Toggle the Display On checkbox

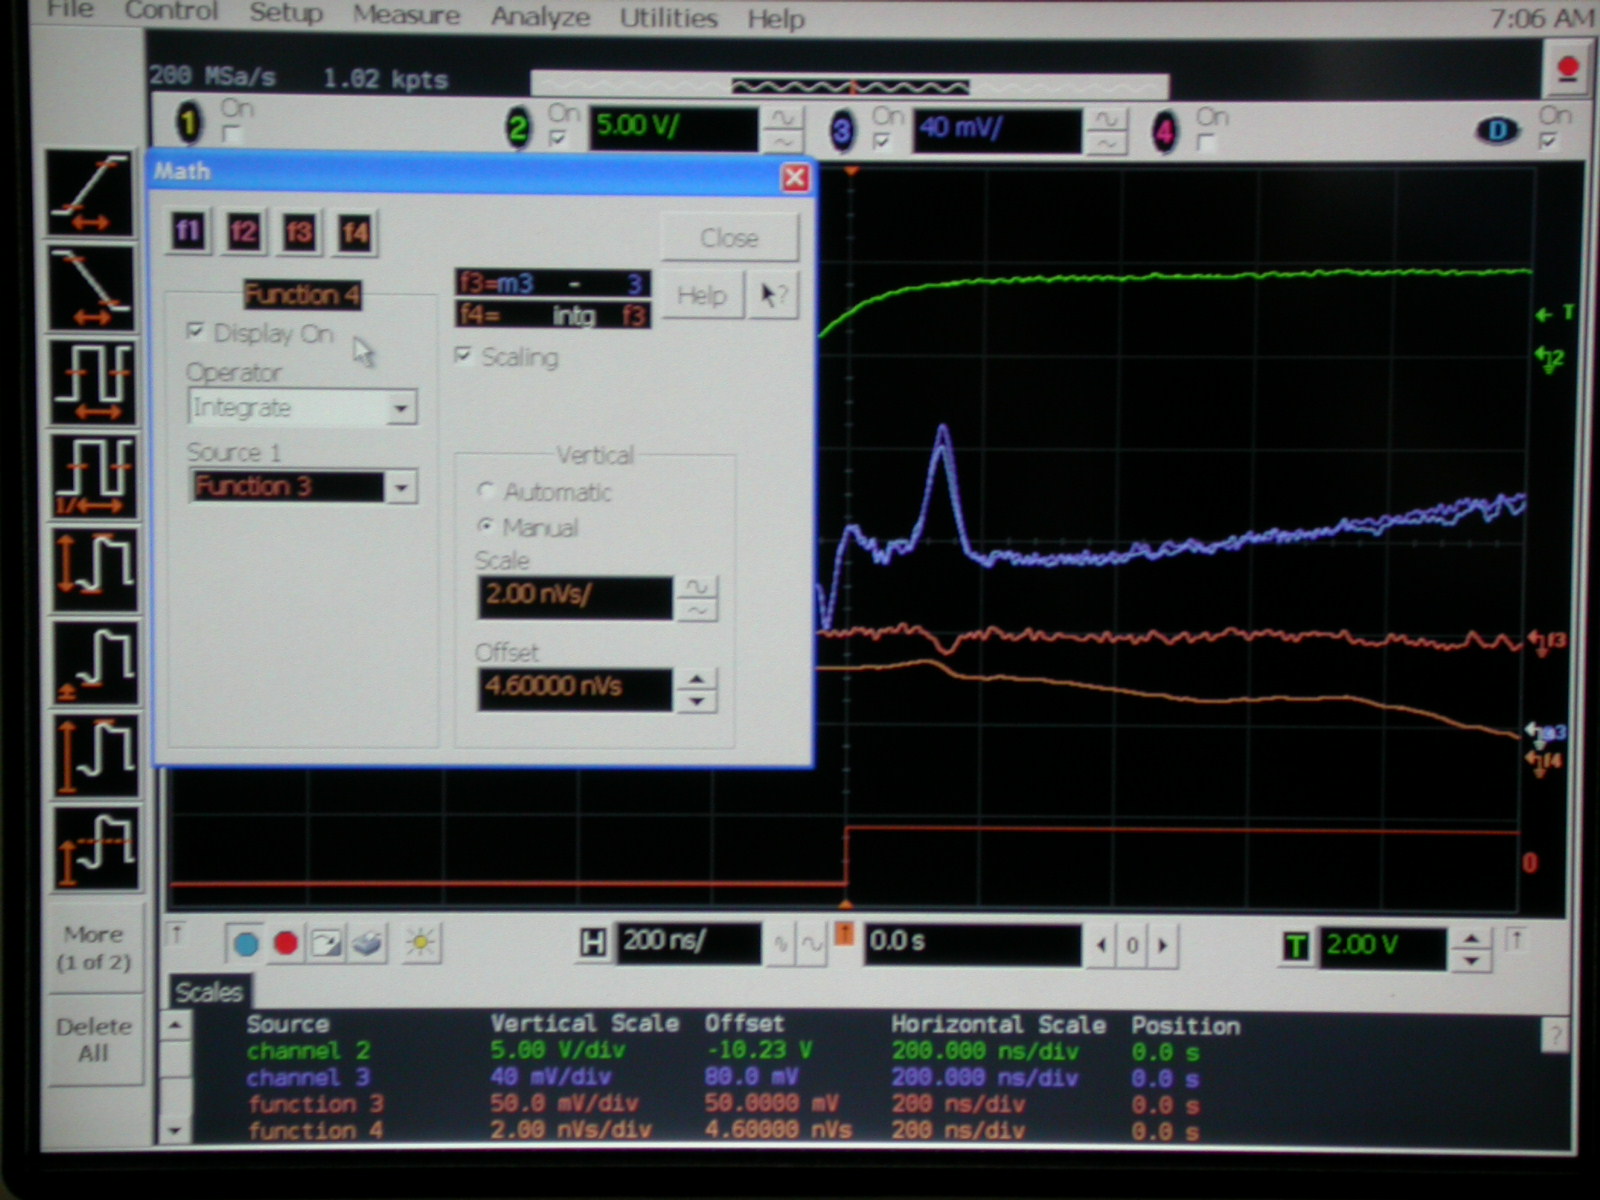pyautogui.click(x=196, y=332)
